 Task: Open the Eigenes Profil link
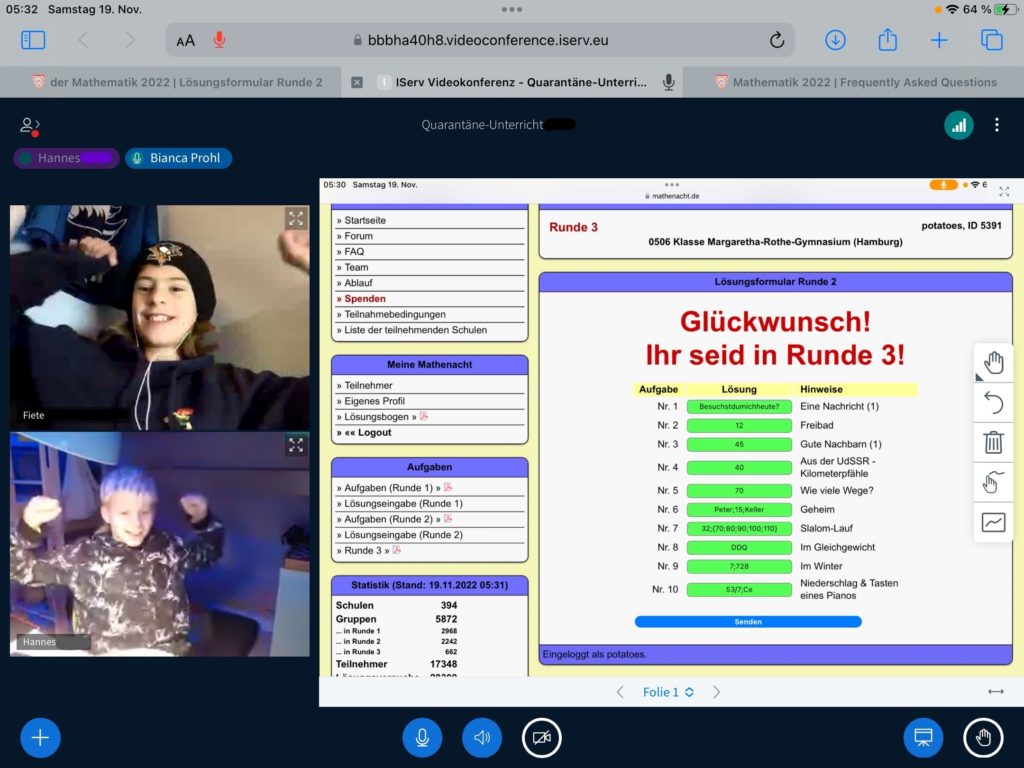374,401
